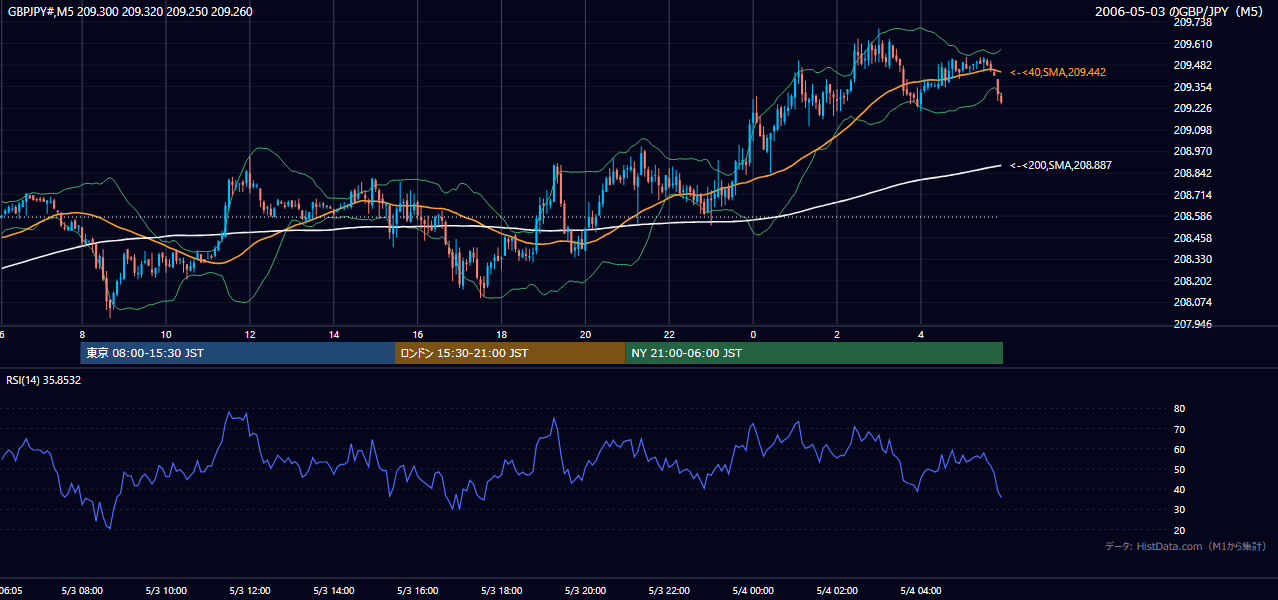Viewport: 1278px width, 600px height.
Task: Click price axis value 208.074
Action: click(1192, 302)
